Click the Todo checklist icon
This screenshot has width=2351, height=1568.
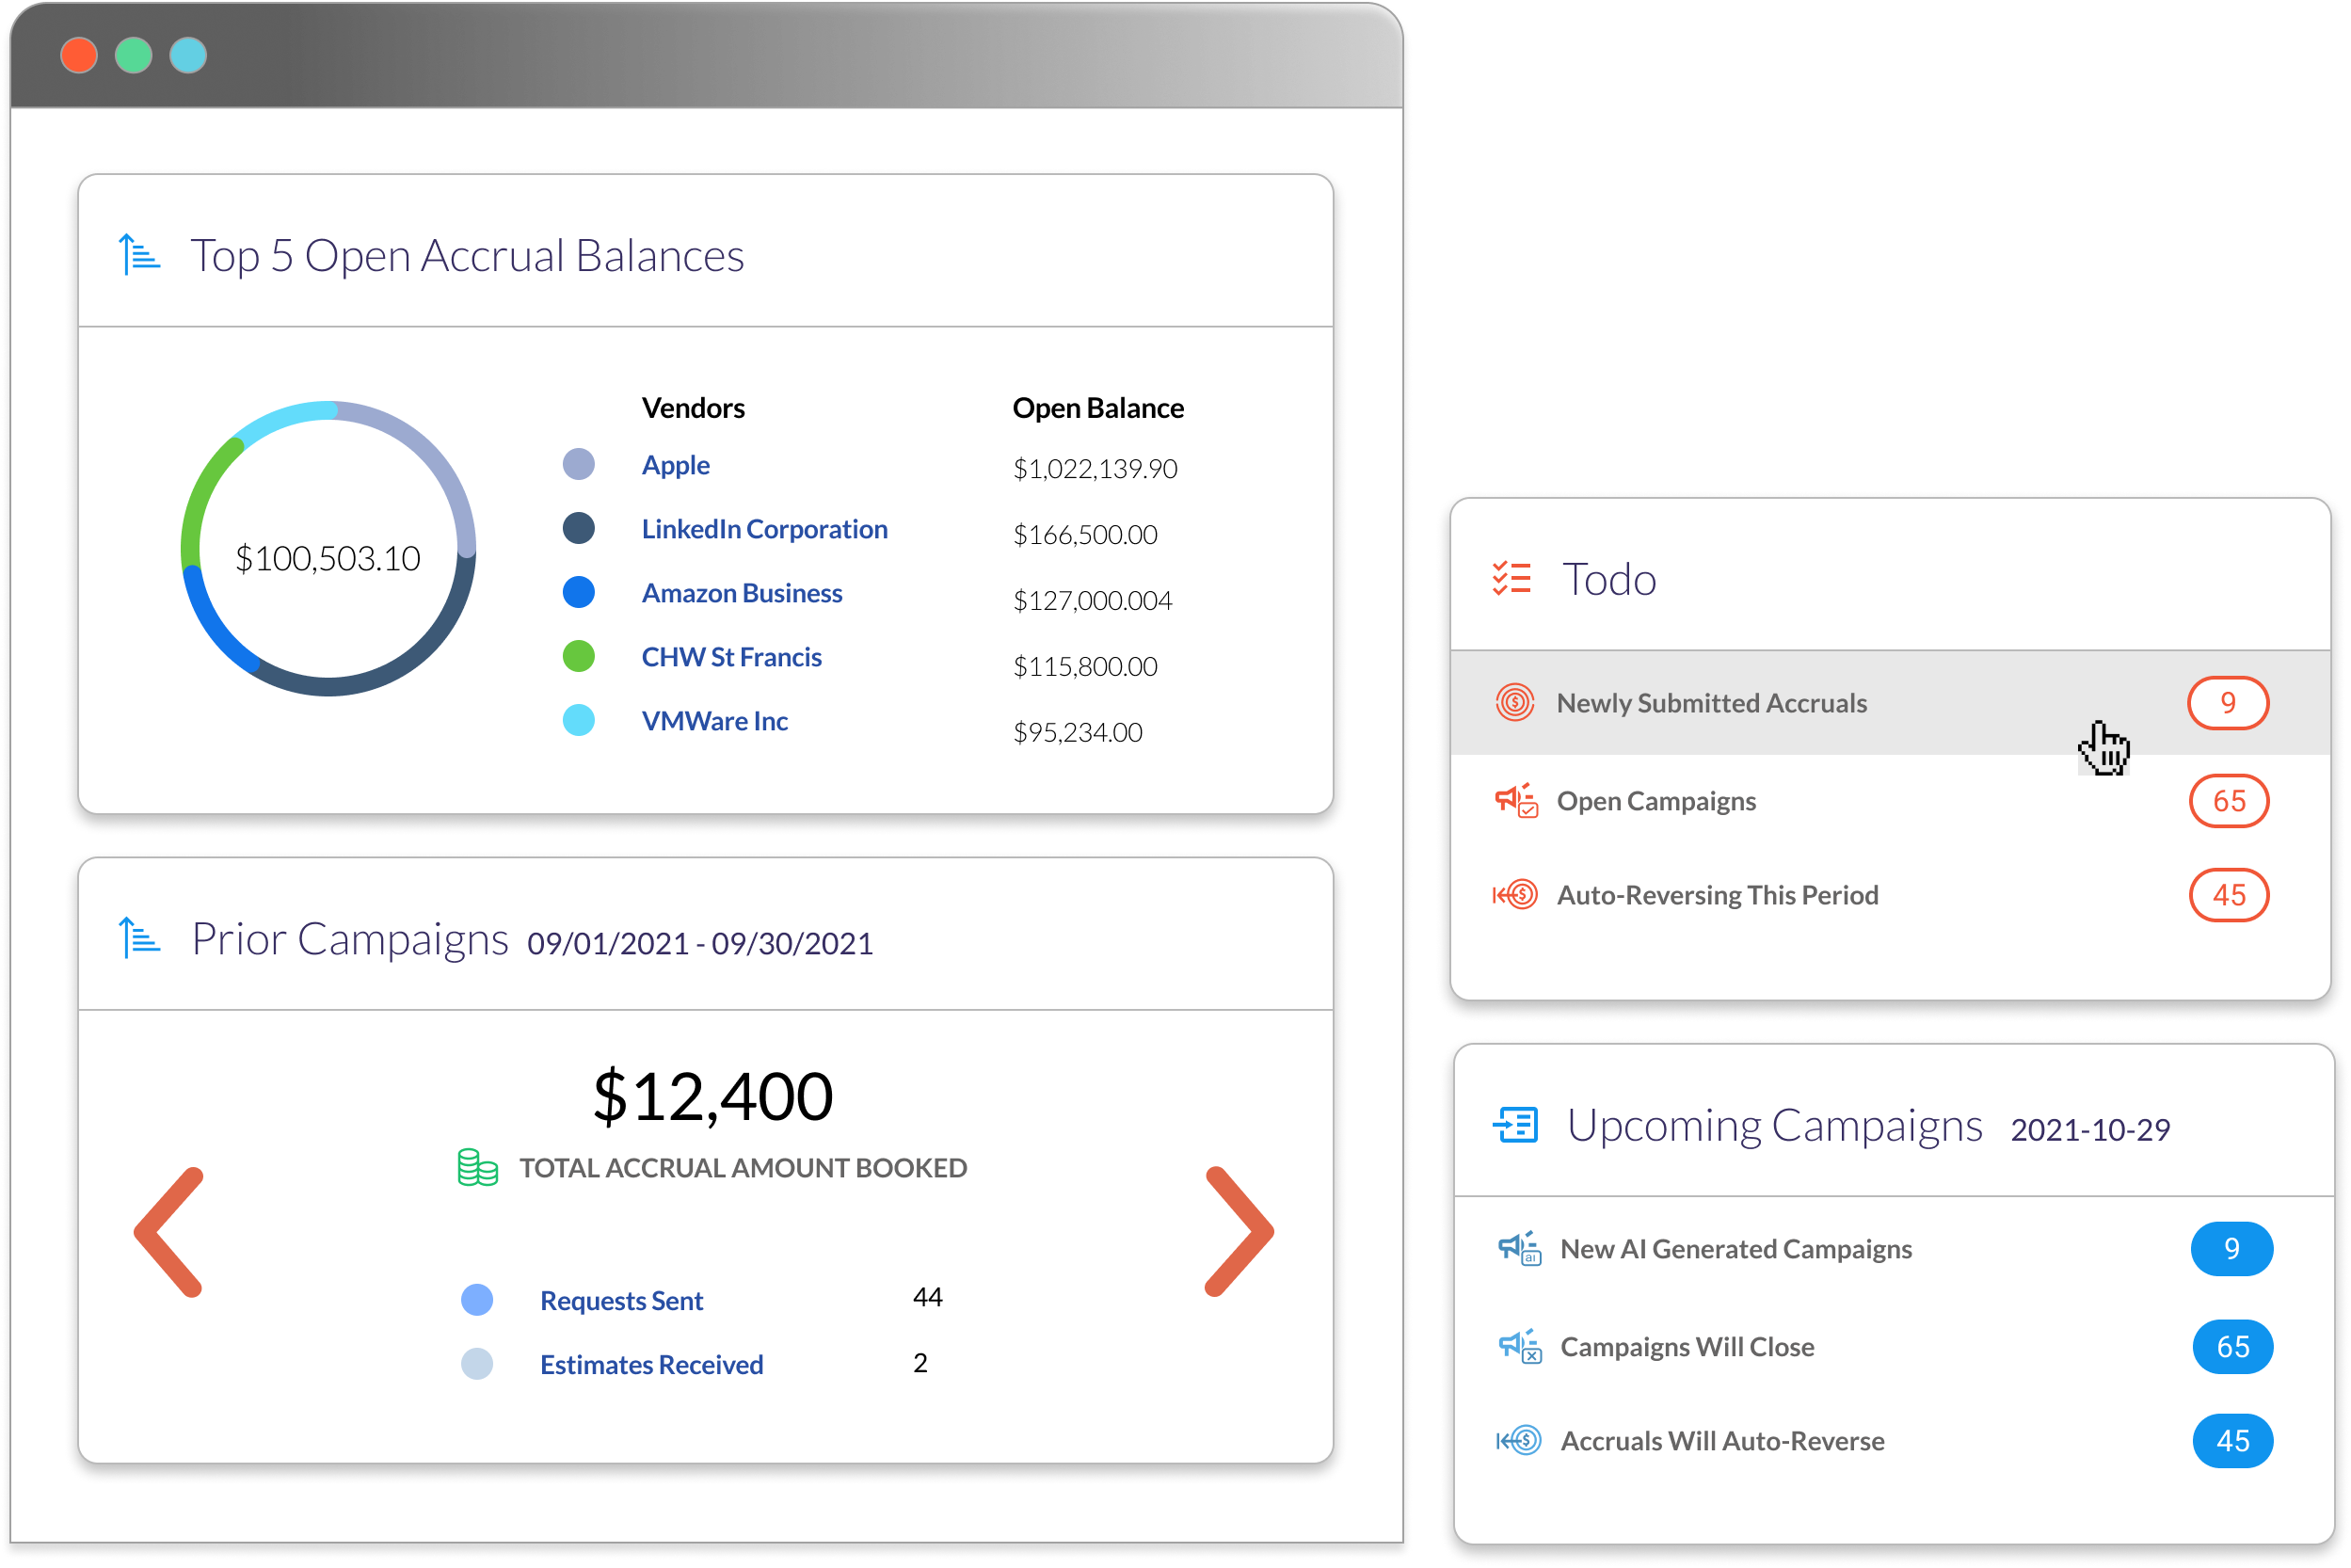[1511, 579]
